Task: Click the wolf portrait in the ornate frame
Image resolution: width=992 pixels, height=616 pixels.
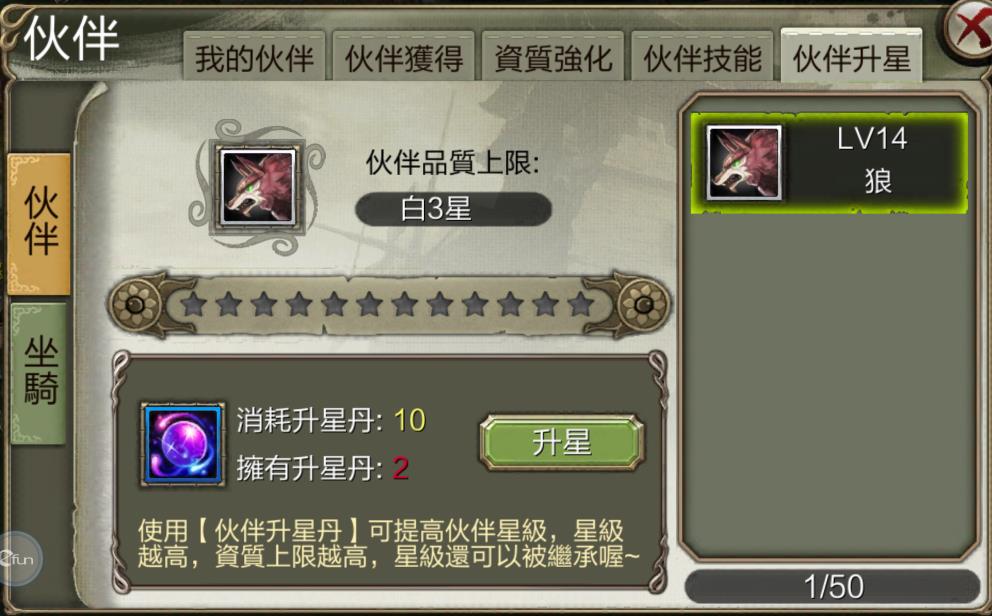Action: coord(257,187)
